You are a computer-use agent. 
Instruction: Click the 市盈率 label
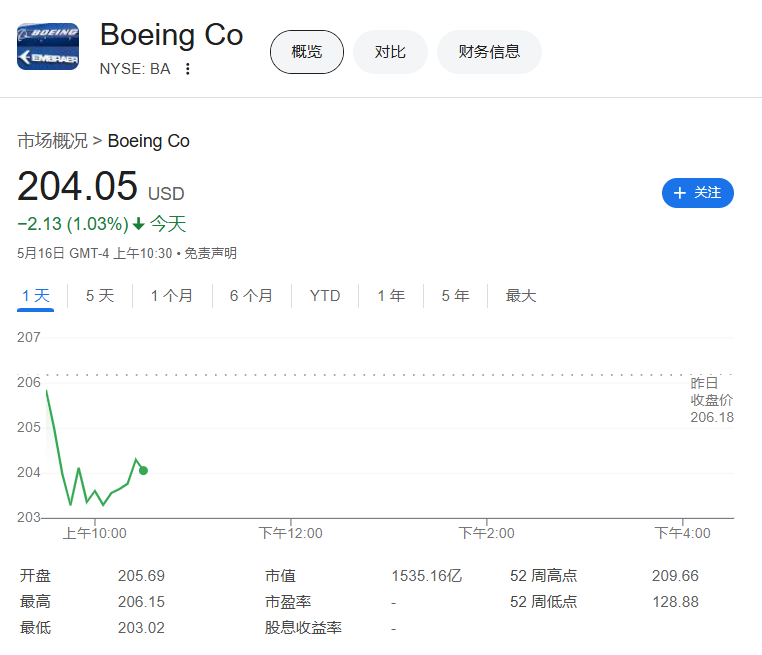point(288,602)
